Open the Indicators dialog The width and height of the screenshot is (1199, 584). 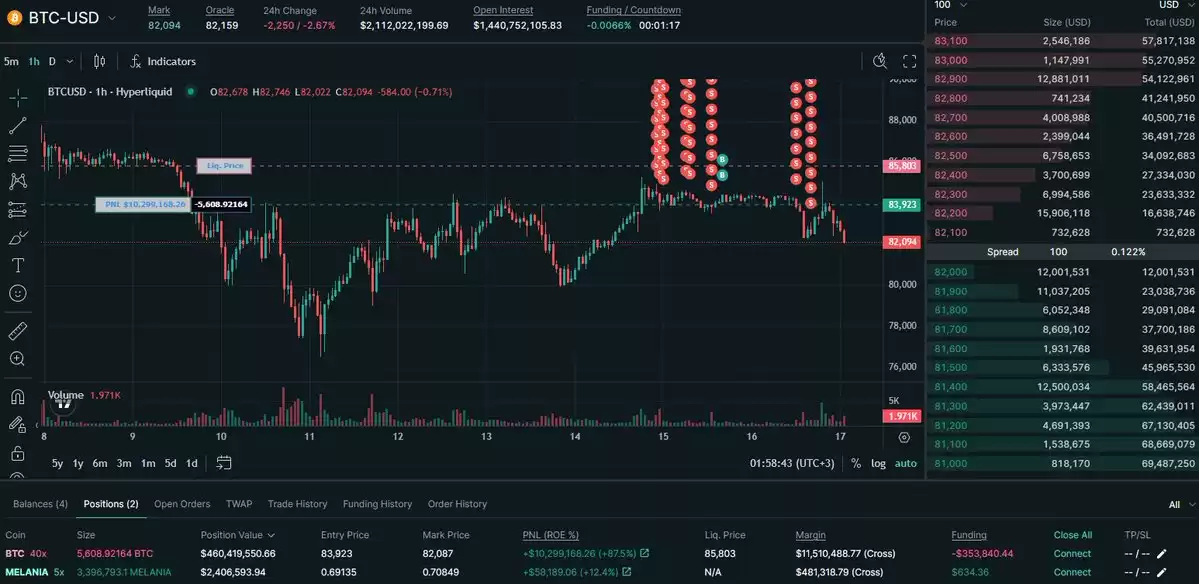point(162,61)
